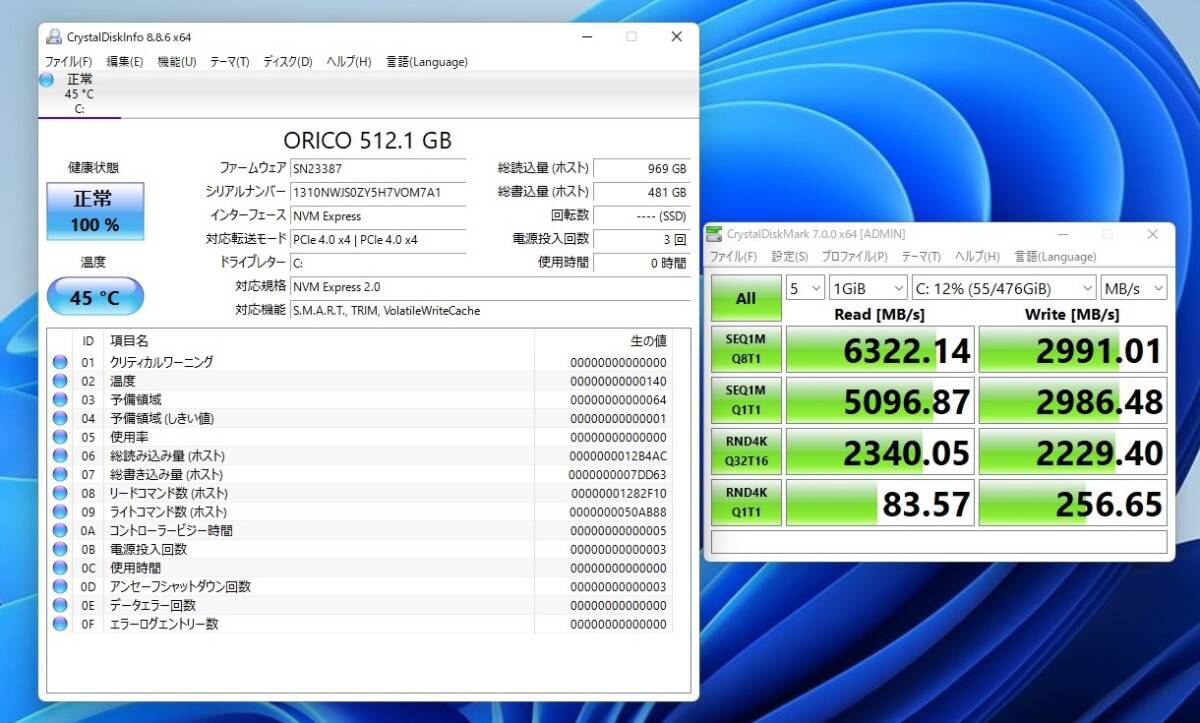Run the RND4K Q1T1 test button
Screen dimensions: 1200x723
pyautogui.click(x=746, y=502)
